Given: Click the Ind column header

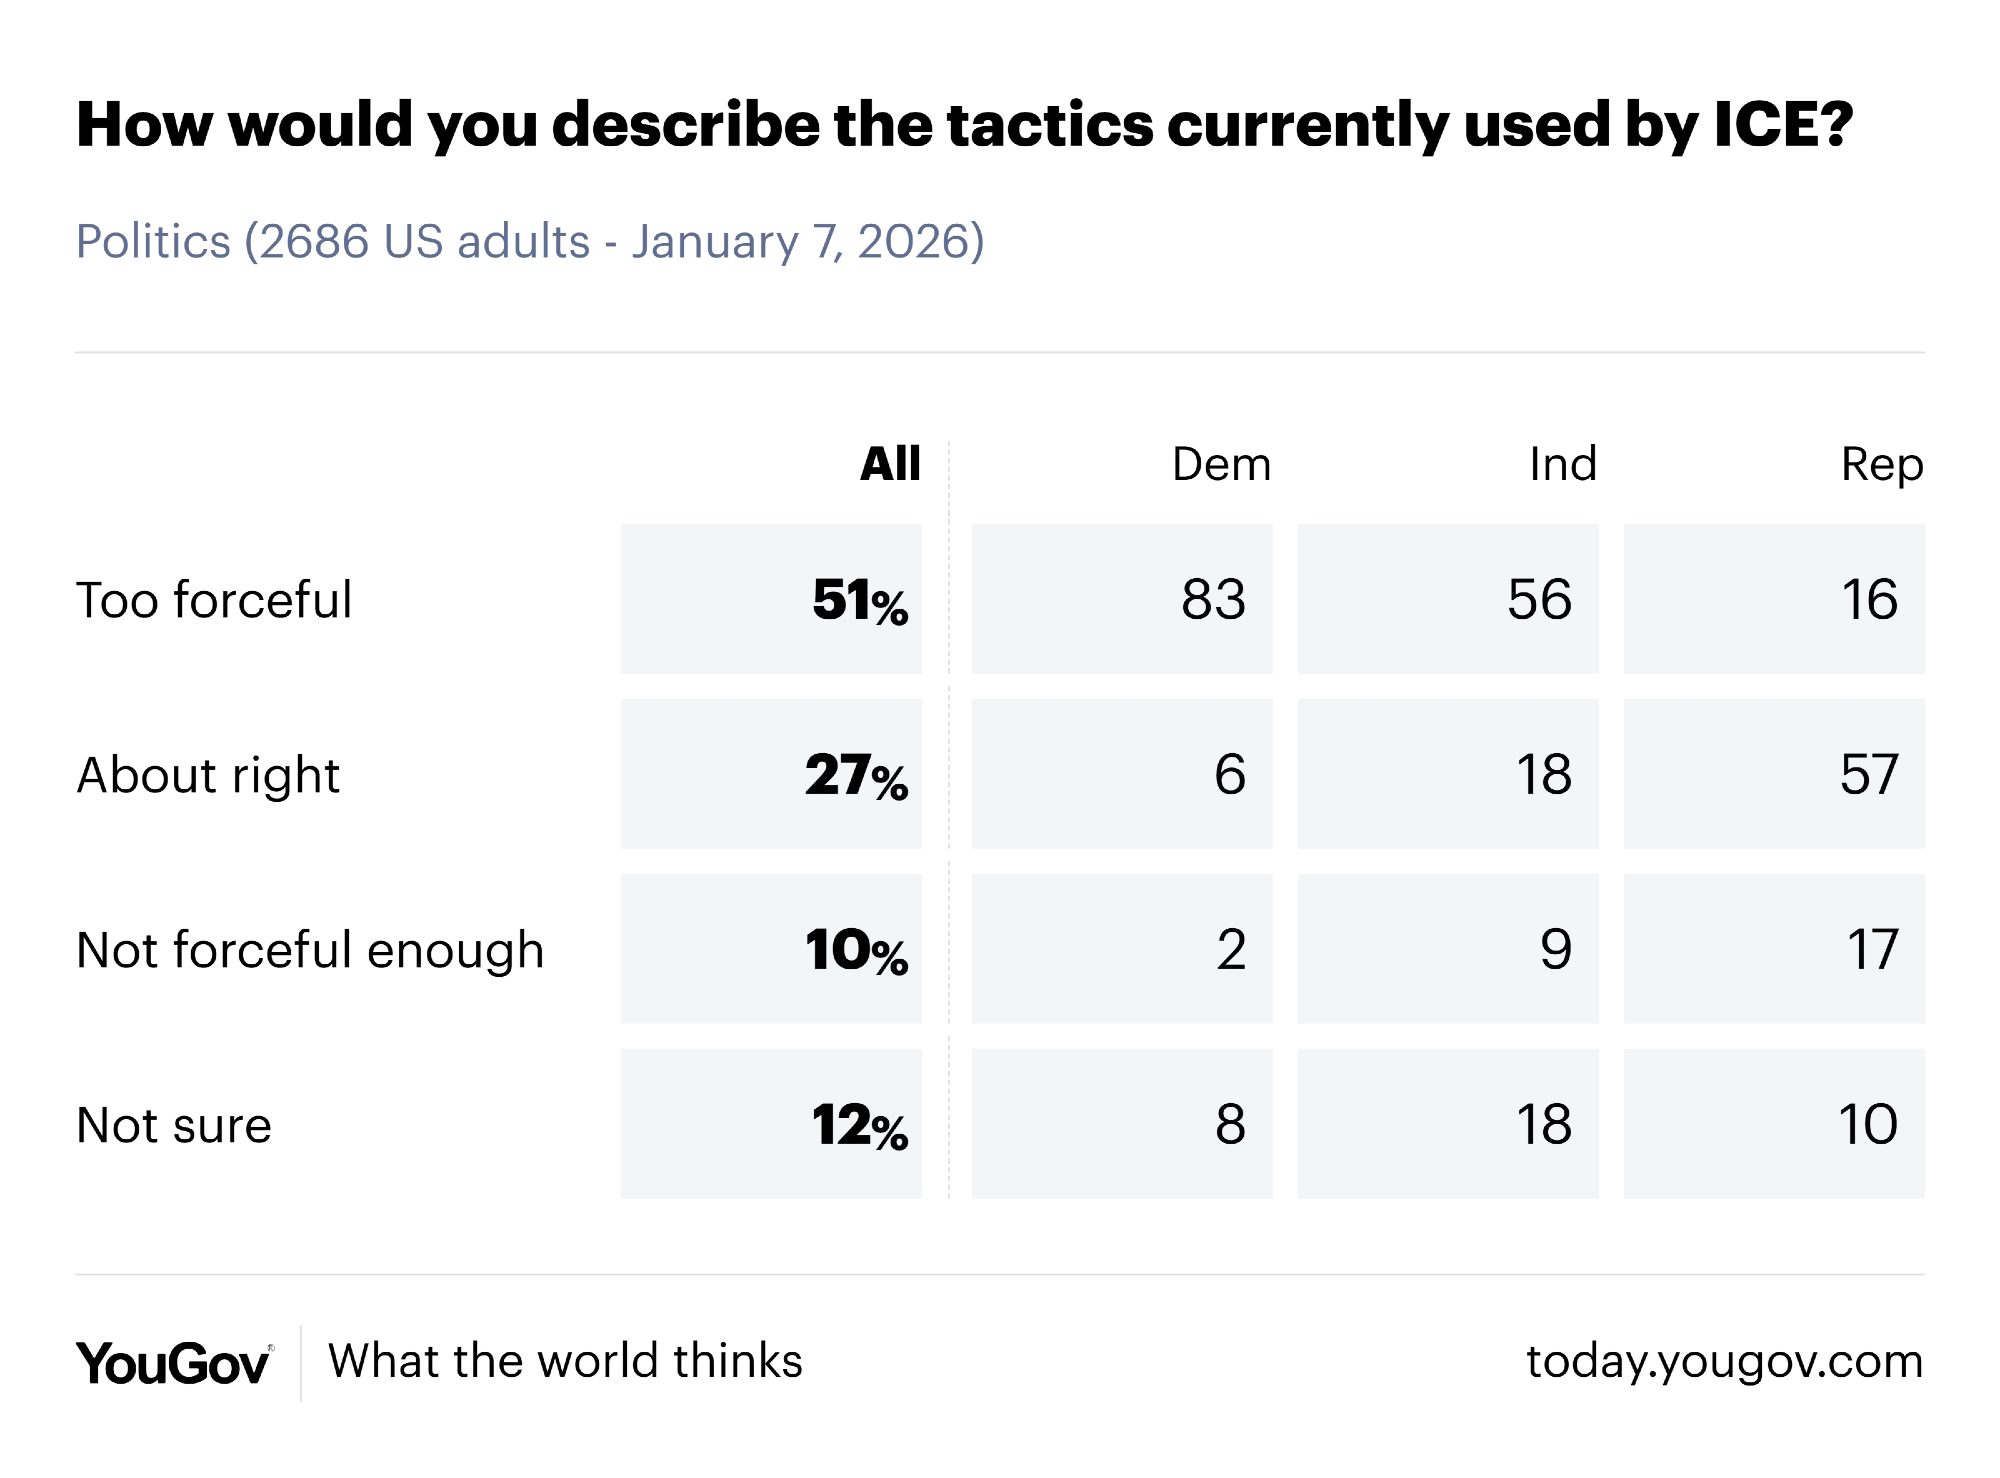Looking at the screenshot, I should point(1563,464).
